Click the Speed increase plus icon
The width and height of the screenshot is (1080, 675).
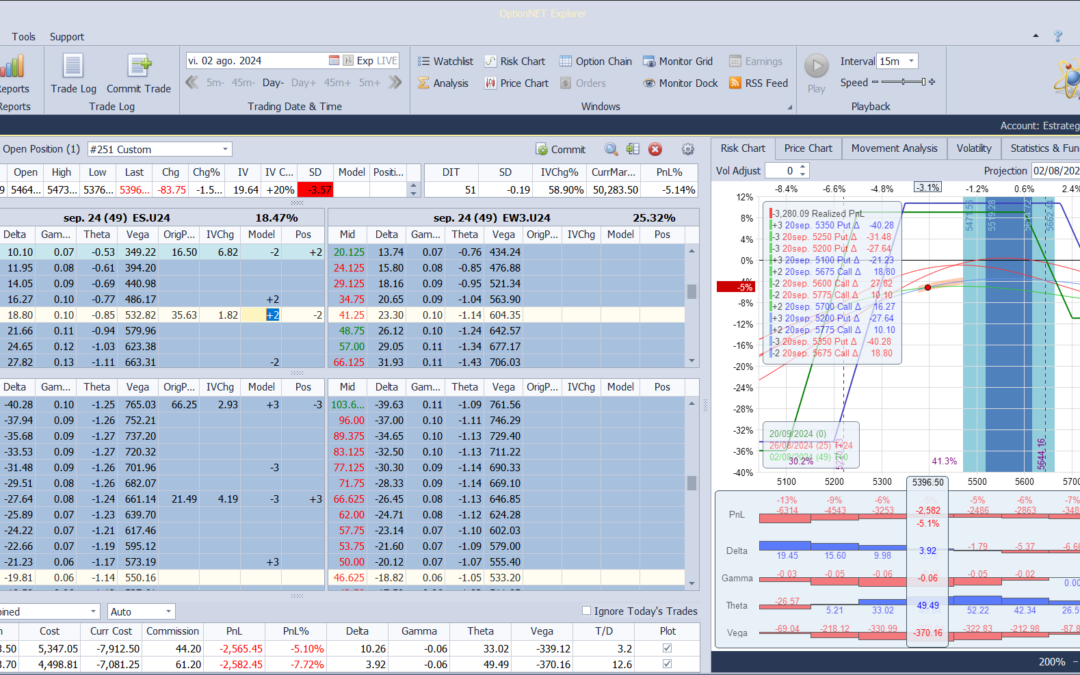(x=932, y=82)
